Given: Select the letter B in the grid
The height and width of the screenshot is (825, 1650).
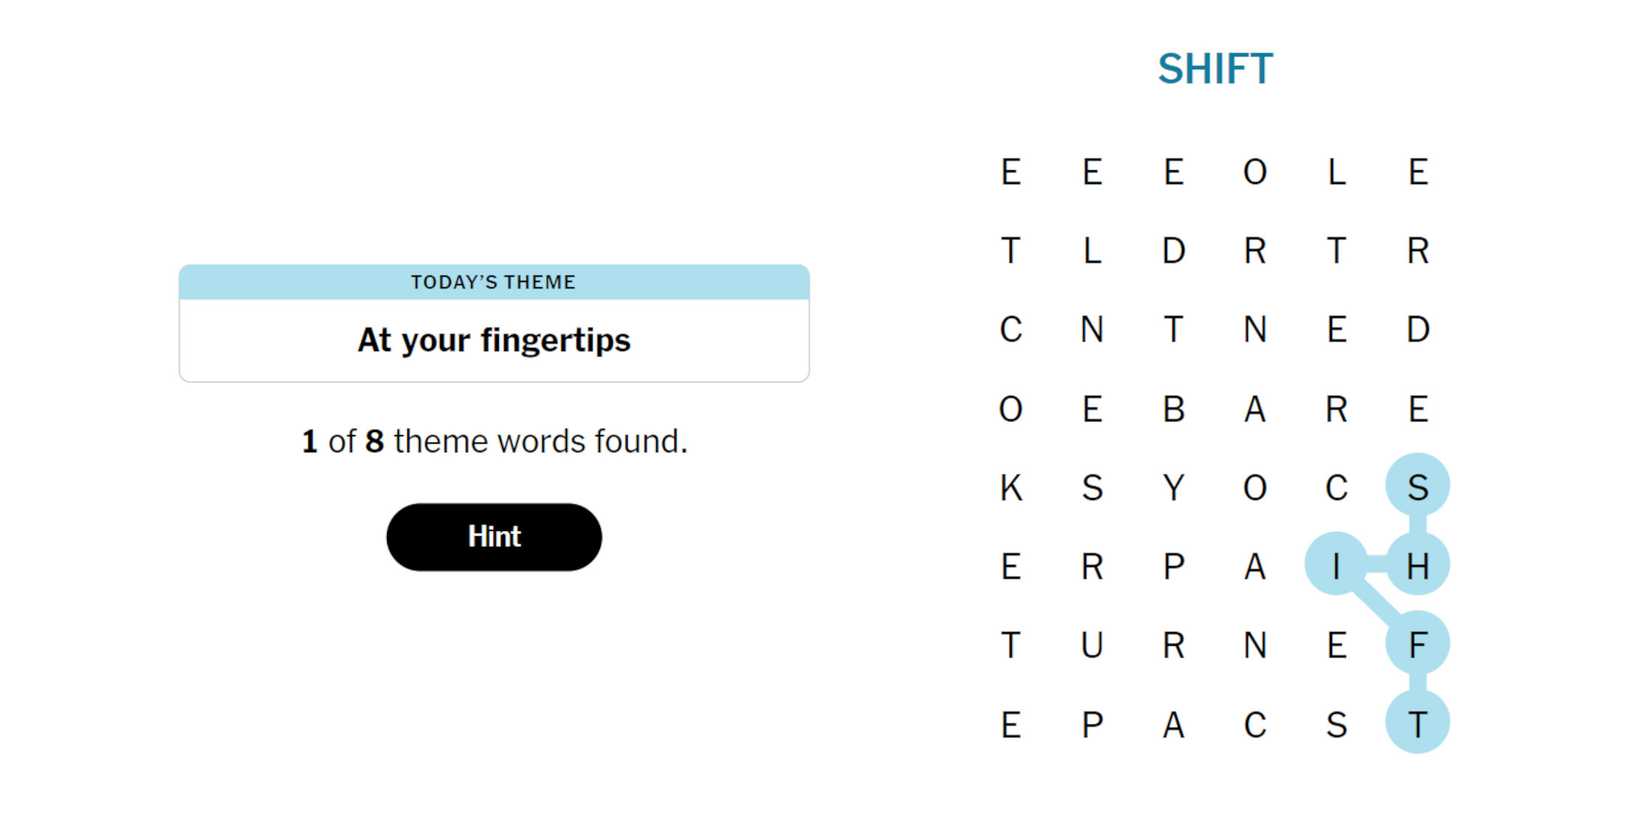Looking at the screenshot, I should pyautogui.click(x=1174, y=409).
